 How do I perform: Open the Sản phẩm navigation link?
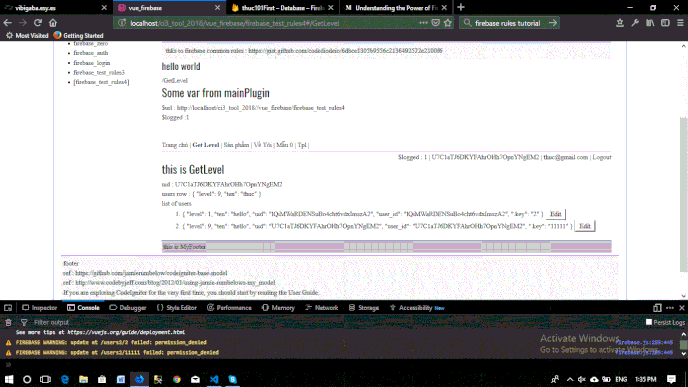click(x=236, y=145)
